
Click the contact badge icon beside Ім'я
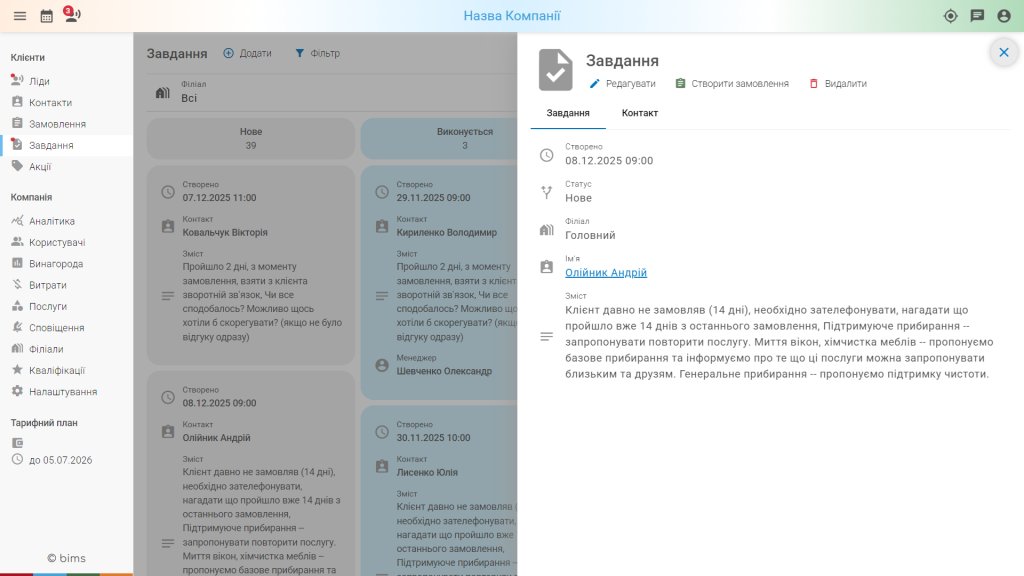point(547,266)
